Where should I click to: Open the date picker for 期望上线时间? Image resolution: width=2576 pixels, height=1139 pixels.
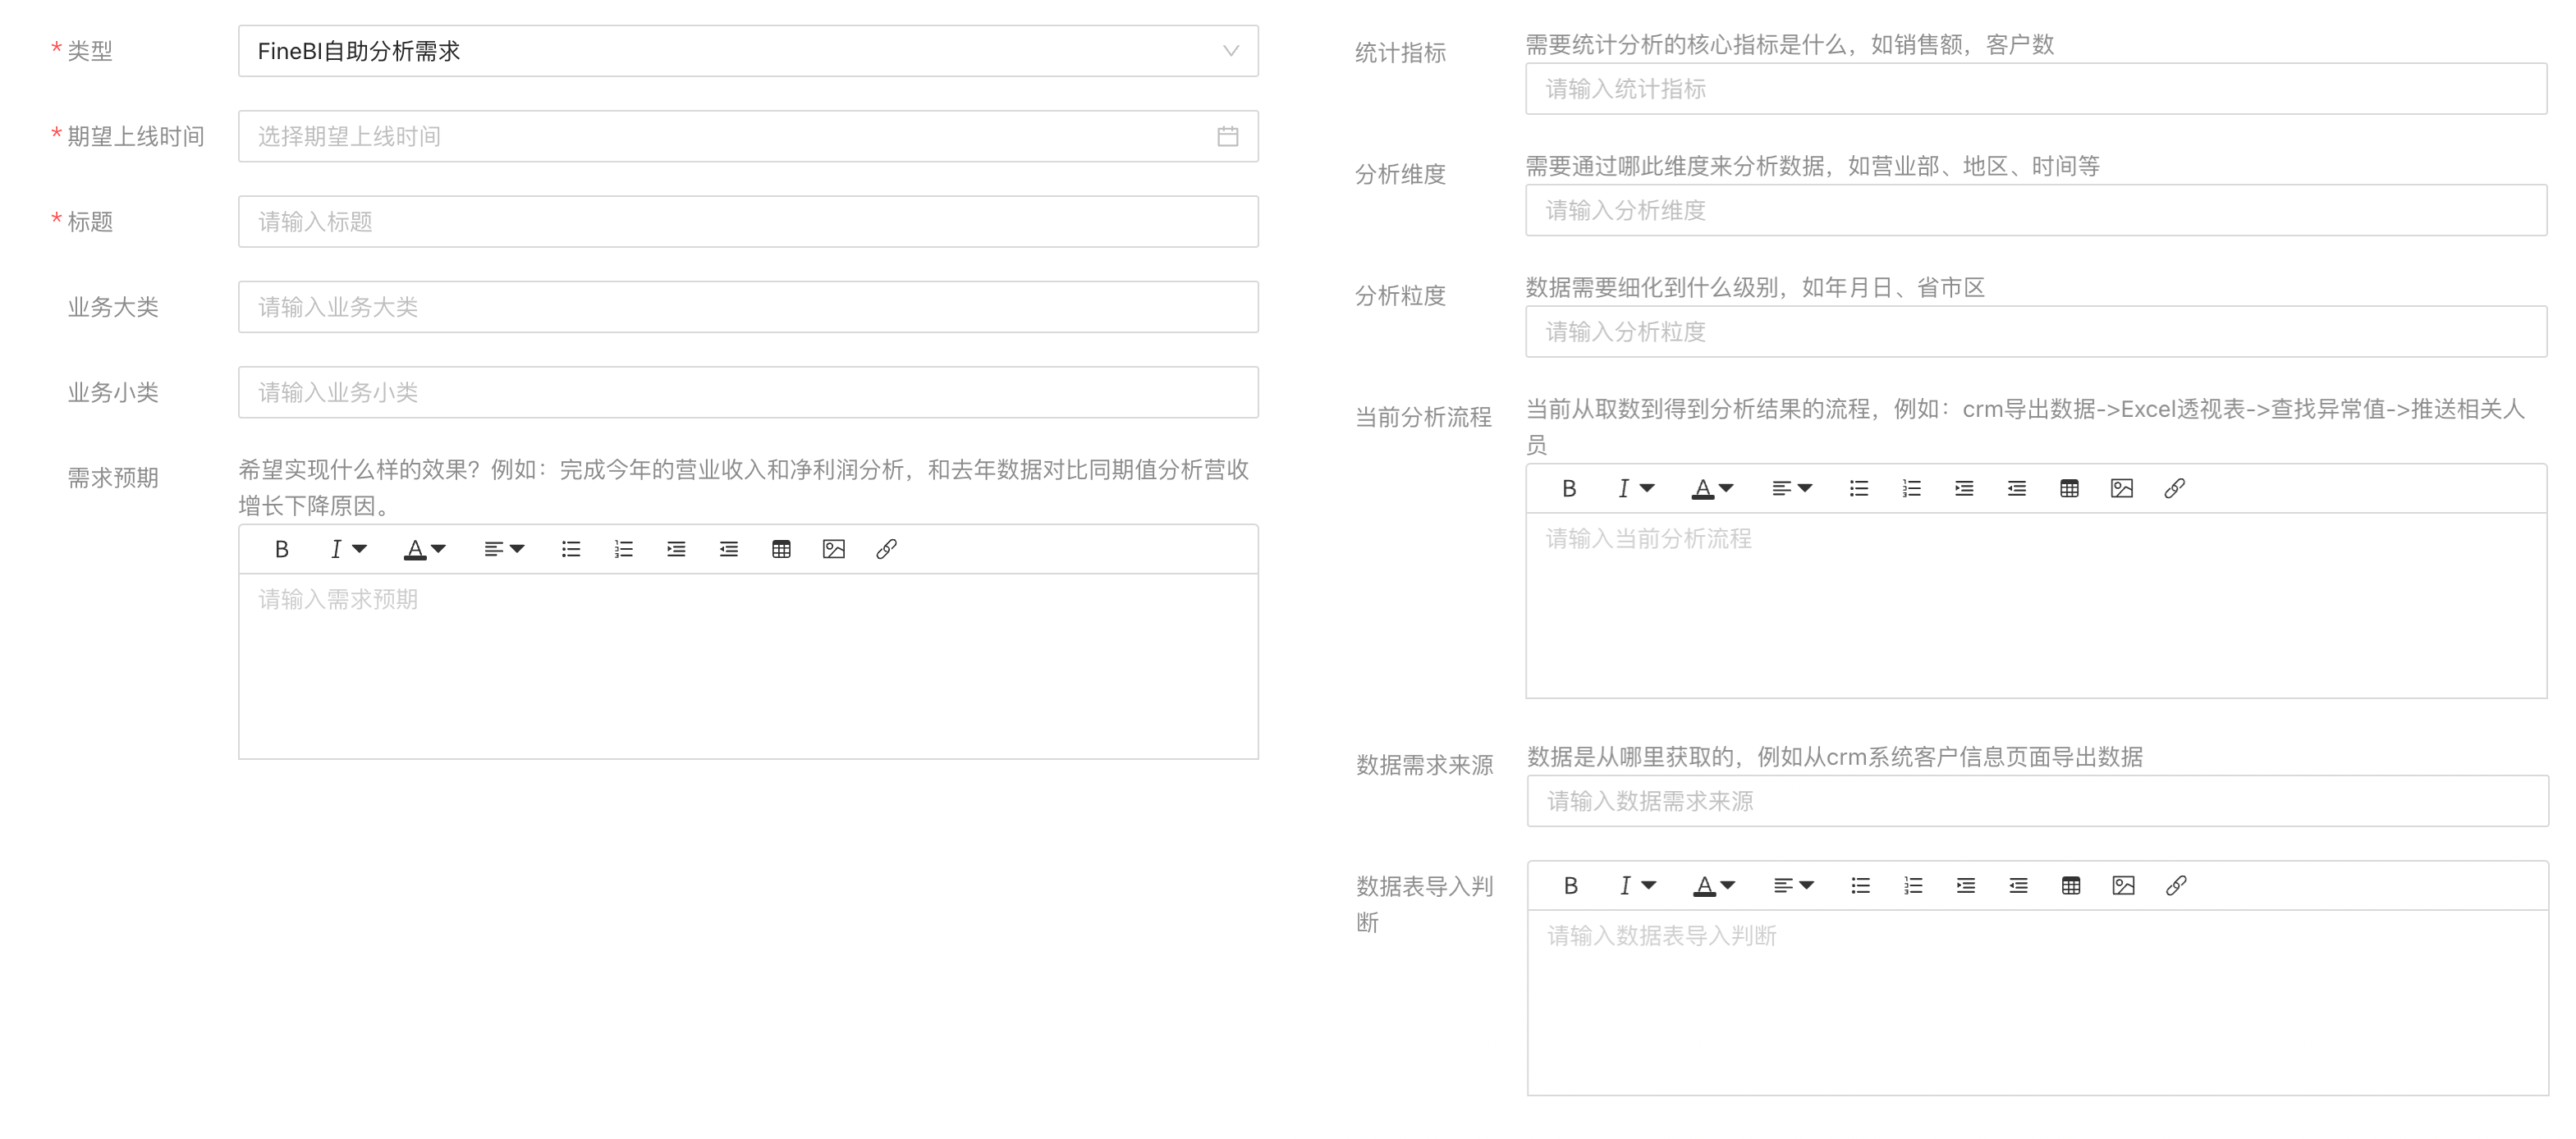pos(1228,136)
